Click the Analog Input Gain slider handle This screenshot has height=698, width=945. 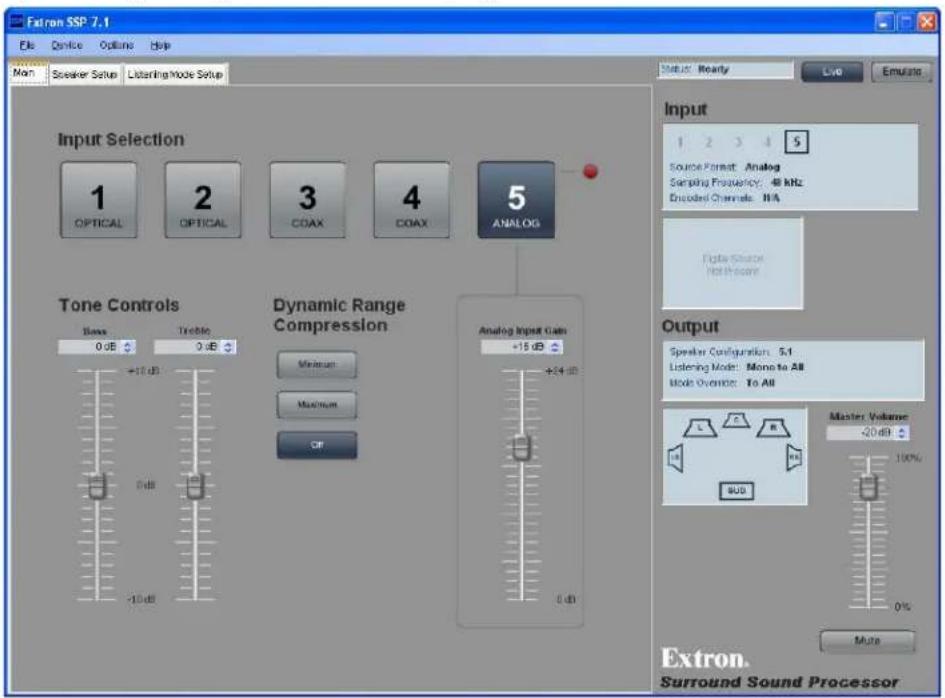(x=522, y=447)
